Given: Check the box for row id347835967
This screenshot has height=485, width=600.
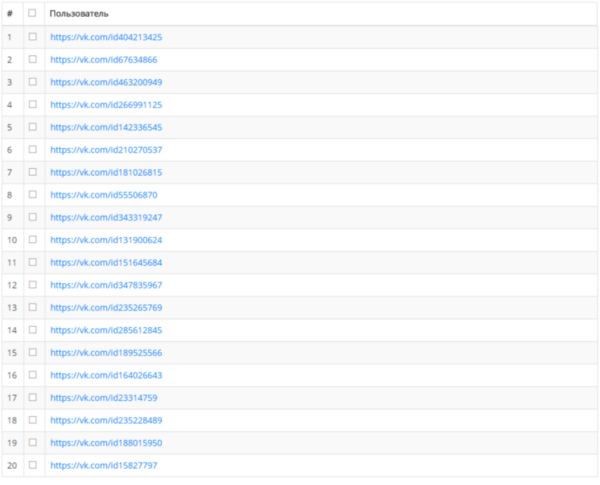Looking at the screenshot, I should [33, 285].
